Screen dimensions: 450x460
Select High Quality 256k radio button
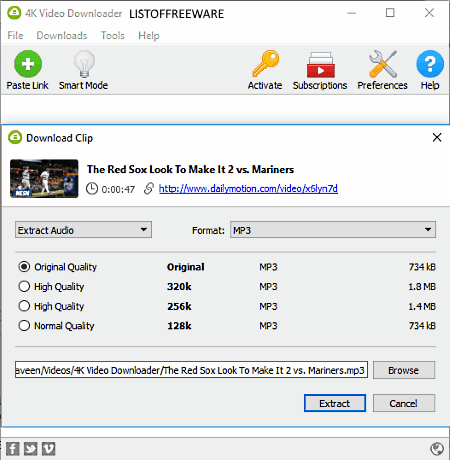(24, 306)
